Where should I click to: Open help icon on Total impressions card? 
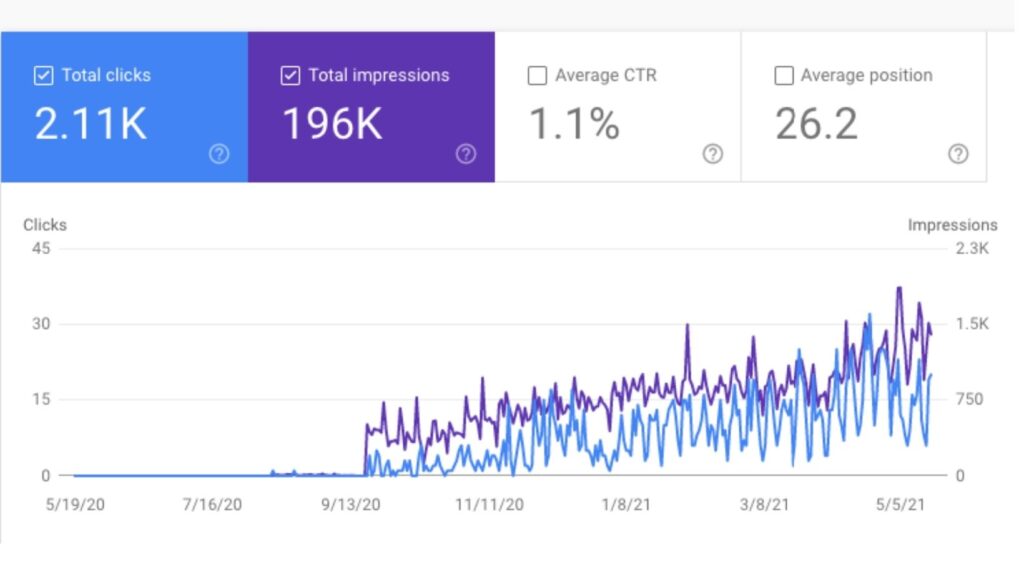pyautogui.click(x=465, y=154)
